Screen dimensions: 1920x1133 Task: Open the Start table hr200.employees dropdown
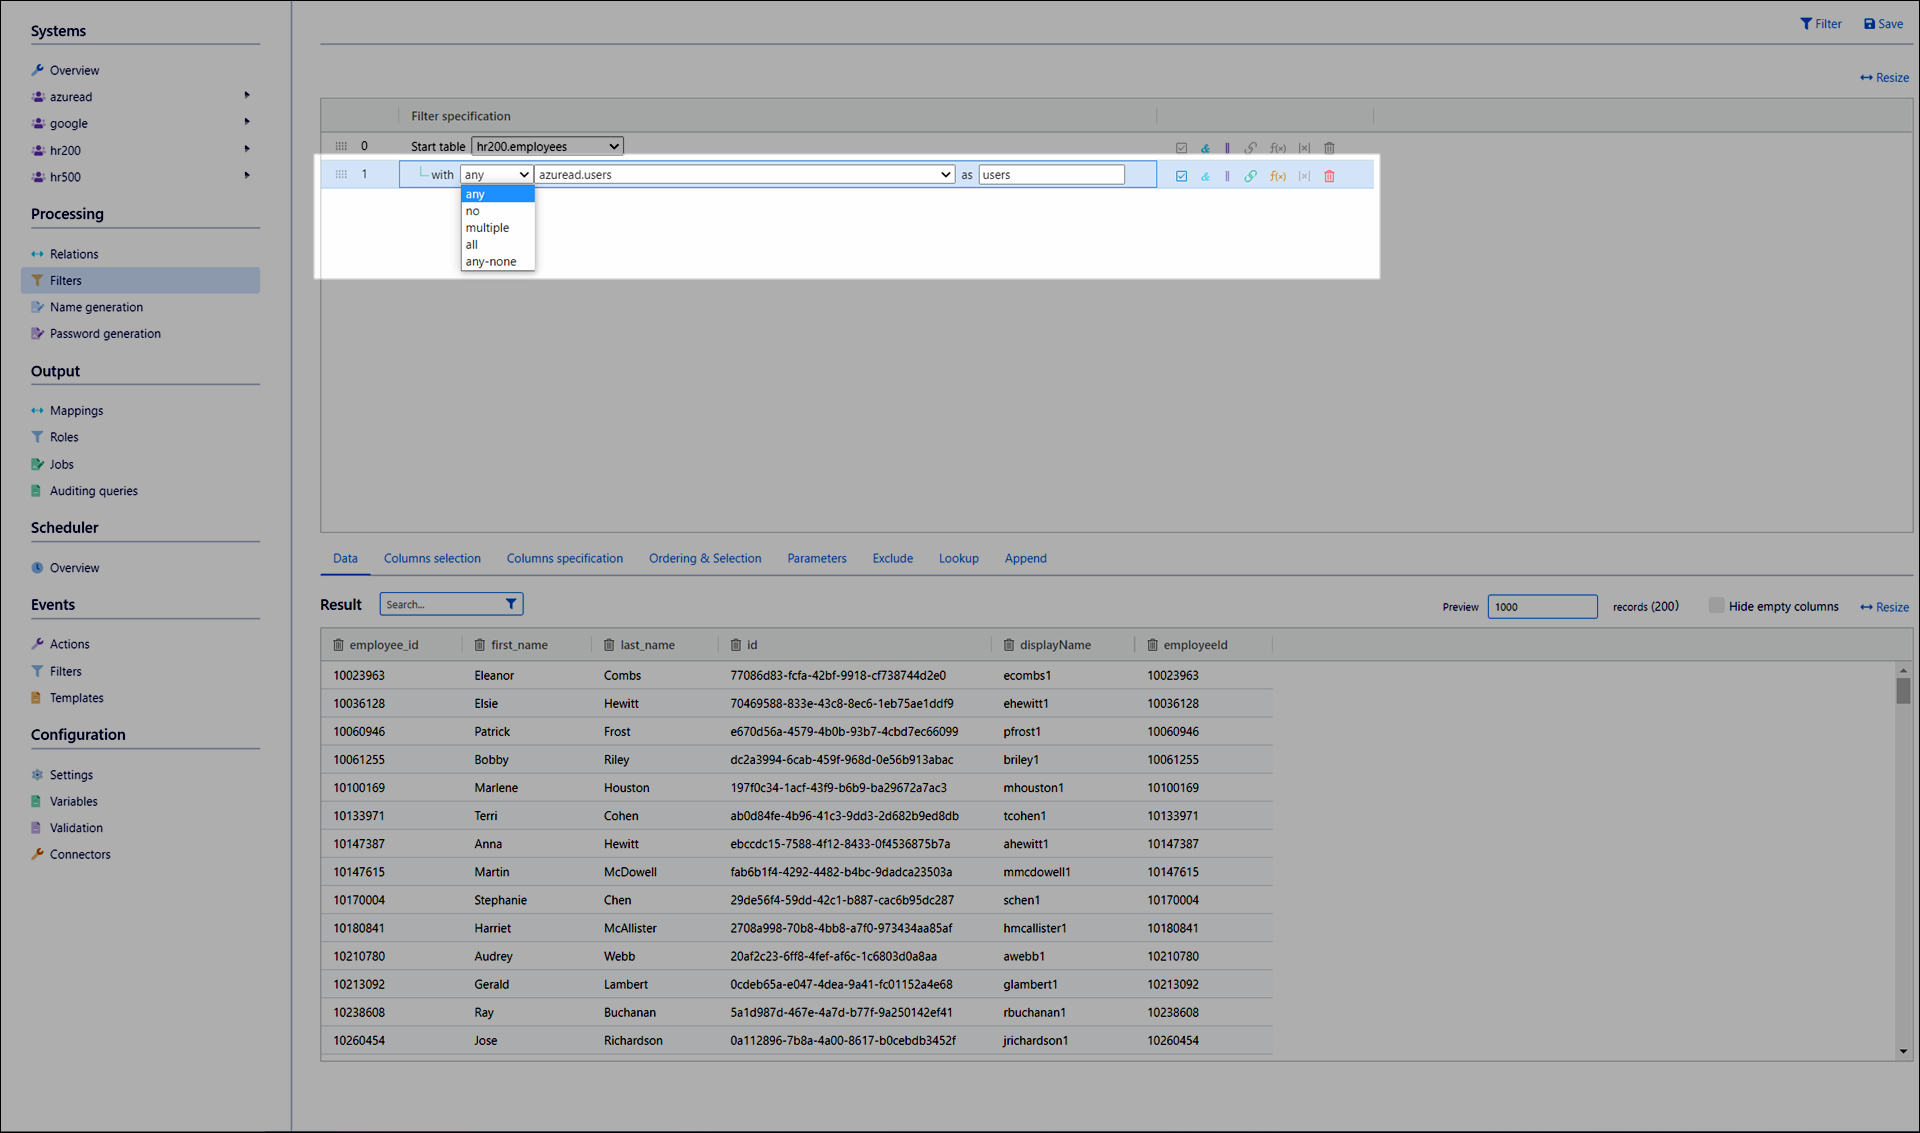click(547, 146)
